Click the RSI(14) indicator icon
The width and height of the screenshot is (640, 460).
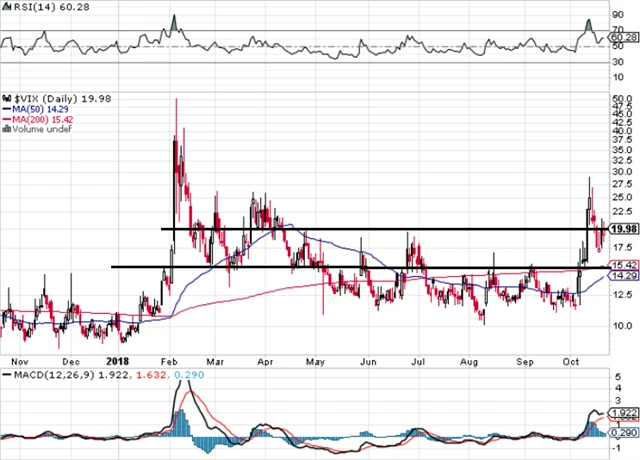point(5,8)
